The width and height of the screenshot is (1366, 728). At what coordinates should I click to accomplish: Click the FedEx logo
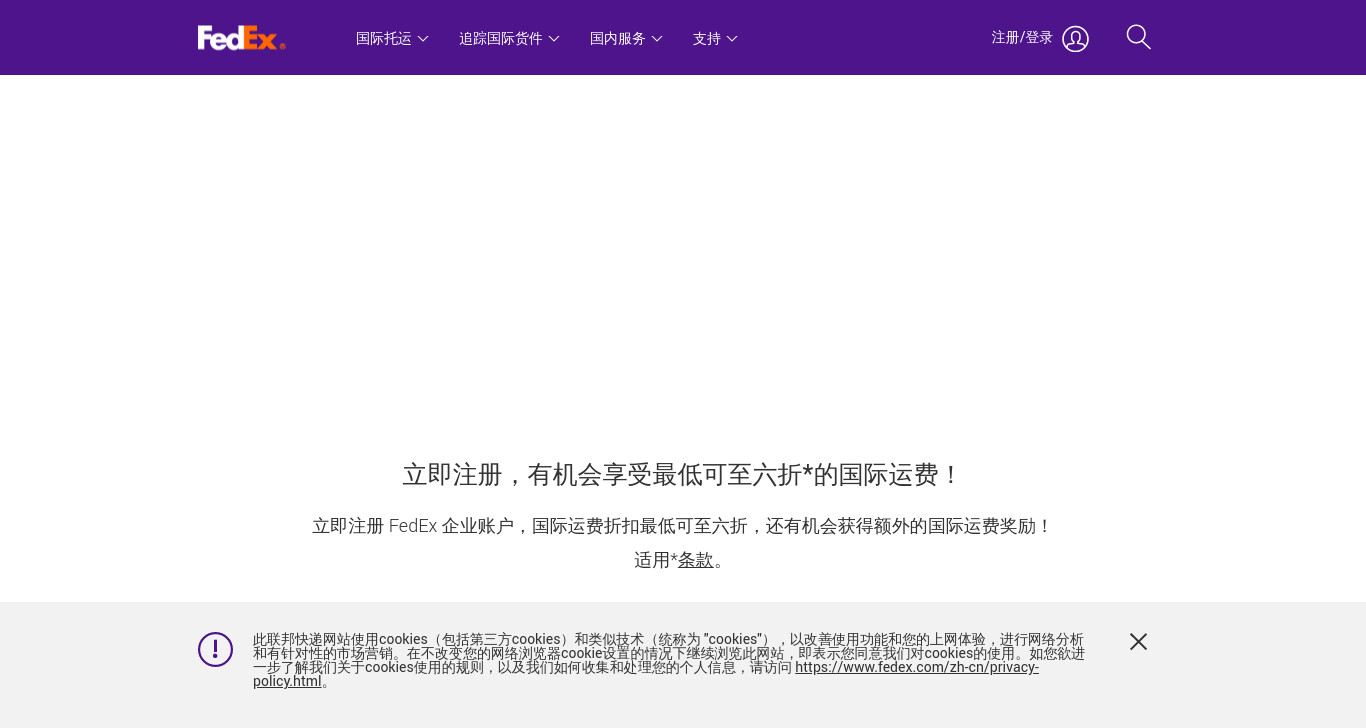point(242,38)
